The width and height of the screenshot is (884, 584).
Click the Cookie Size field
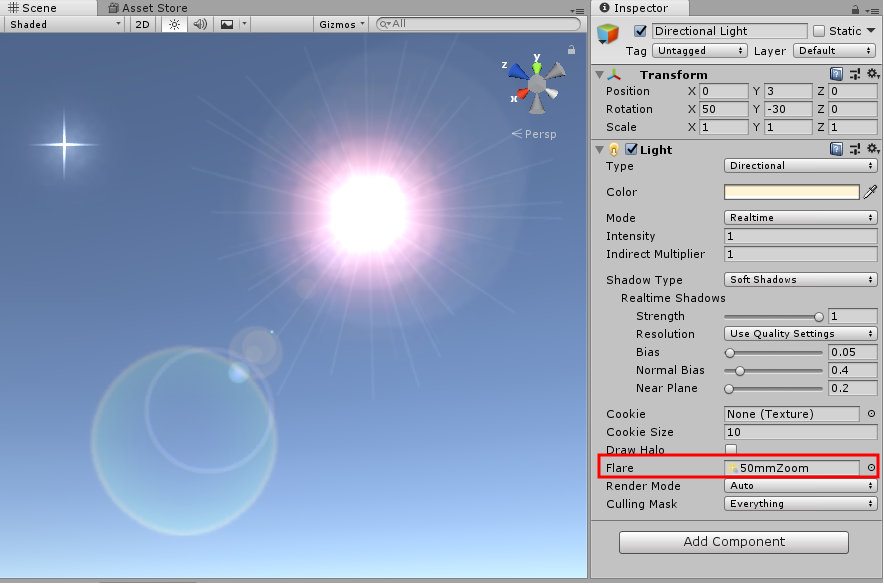pos(801,432)
